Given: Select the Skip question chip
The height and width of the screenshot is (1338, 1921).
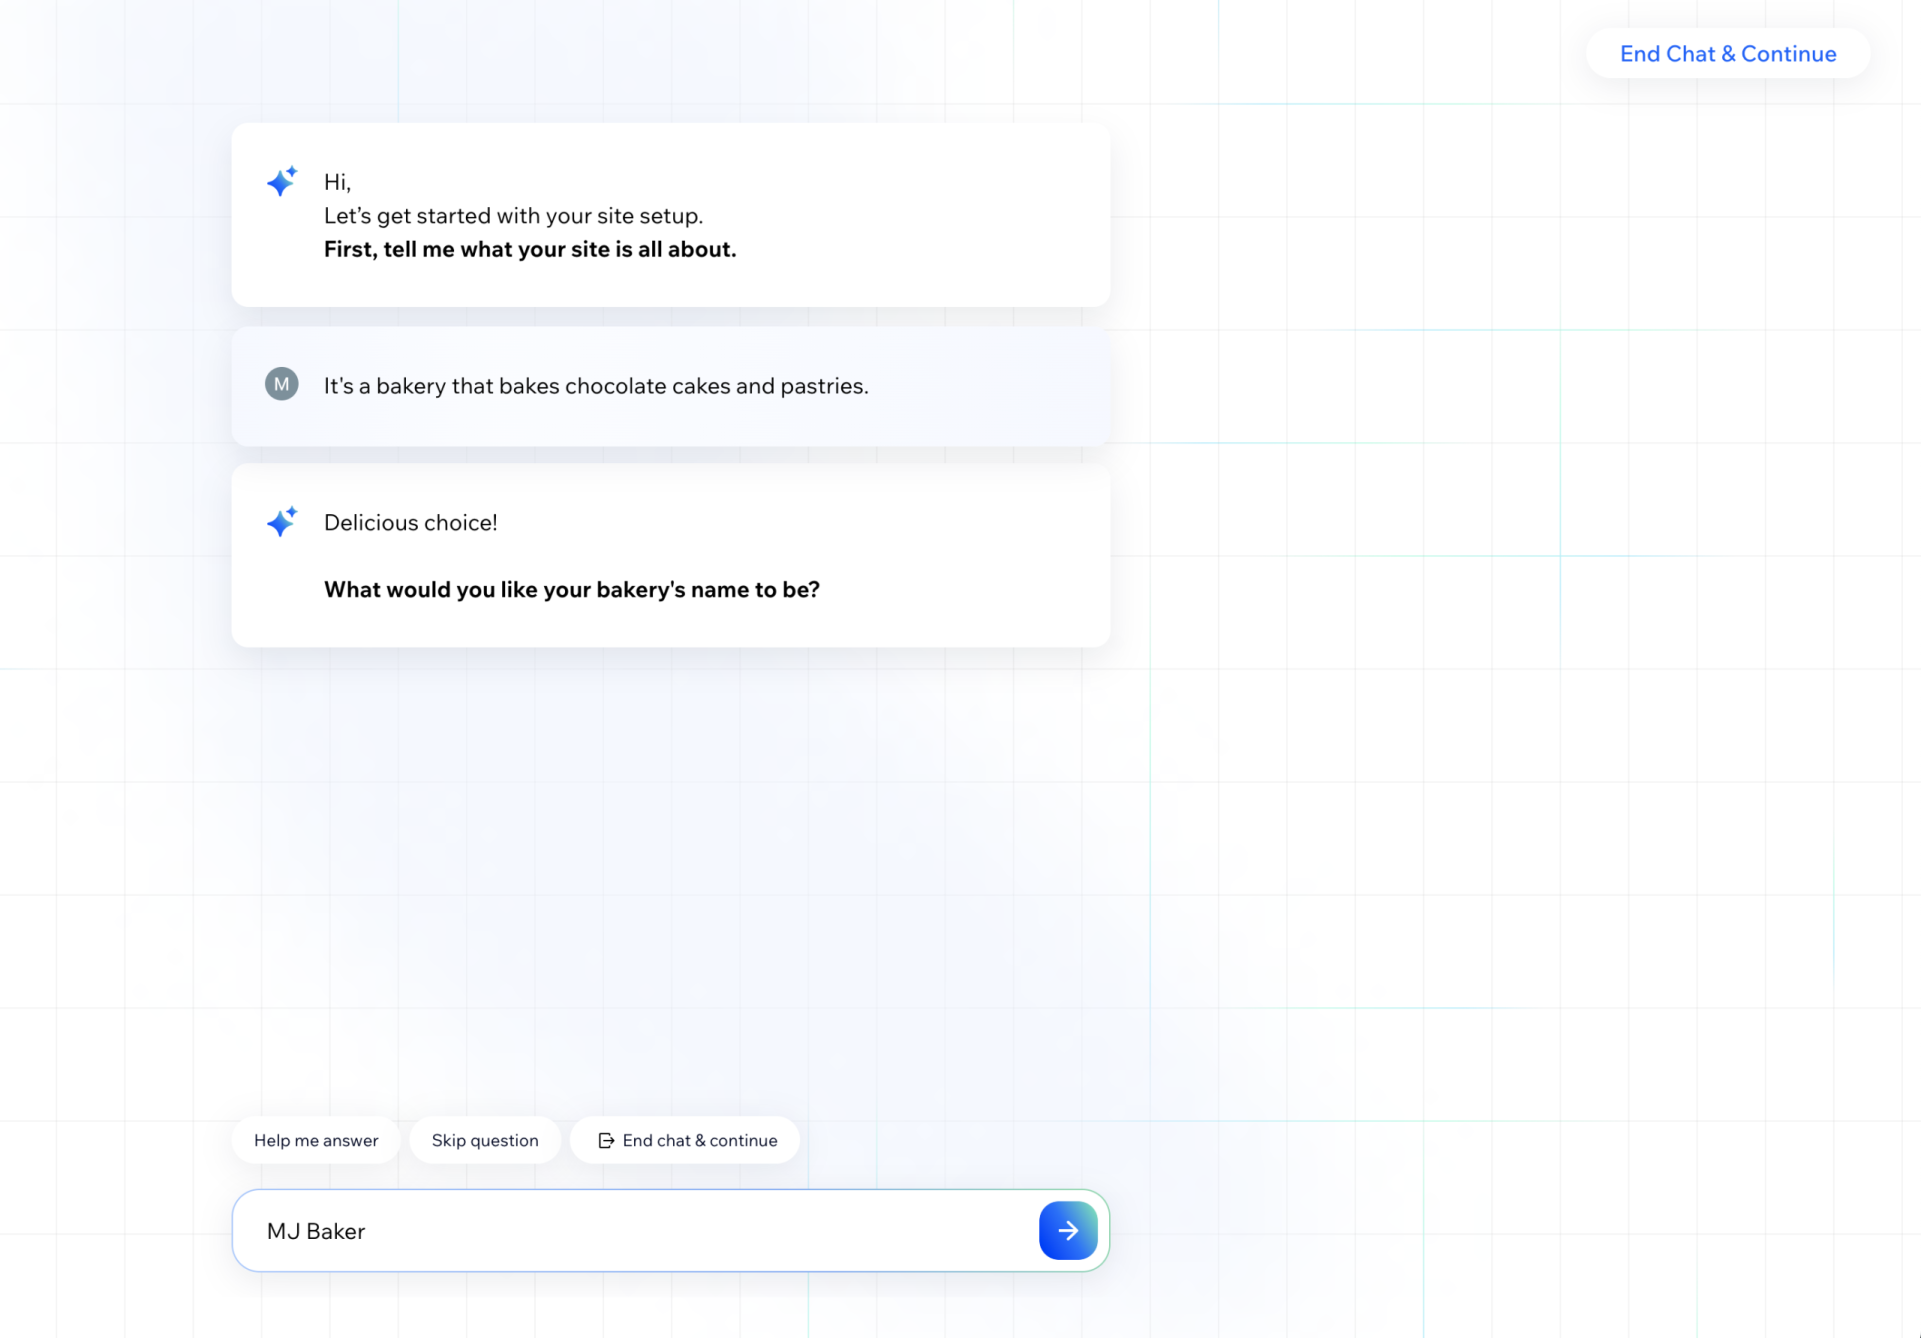Looking at the screenshot, I should (x=485, y=1140).
